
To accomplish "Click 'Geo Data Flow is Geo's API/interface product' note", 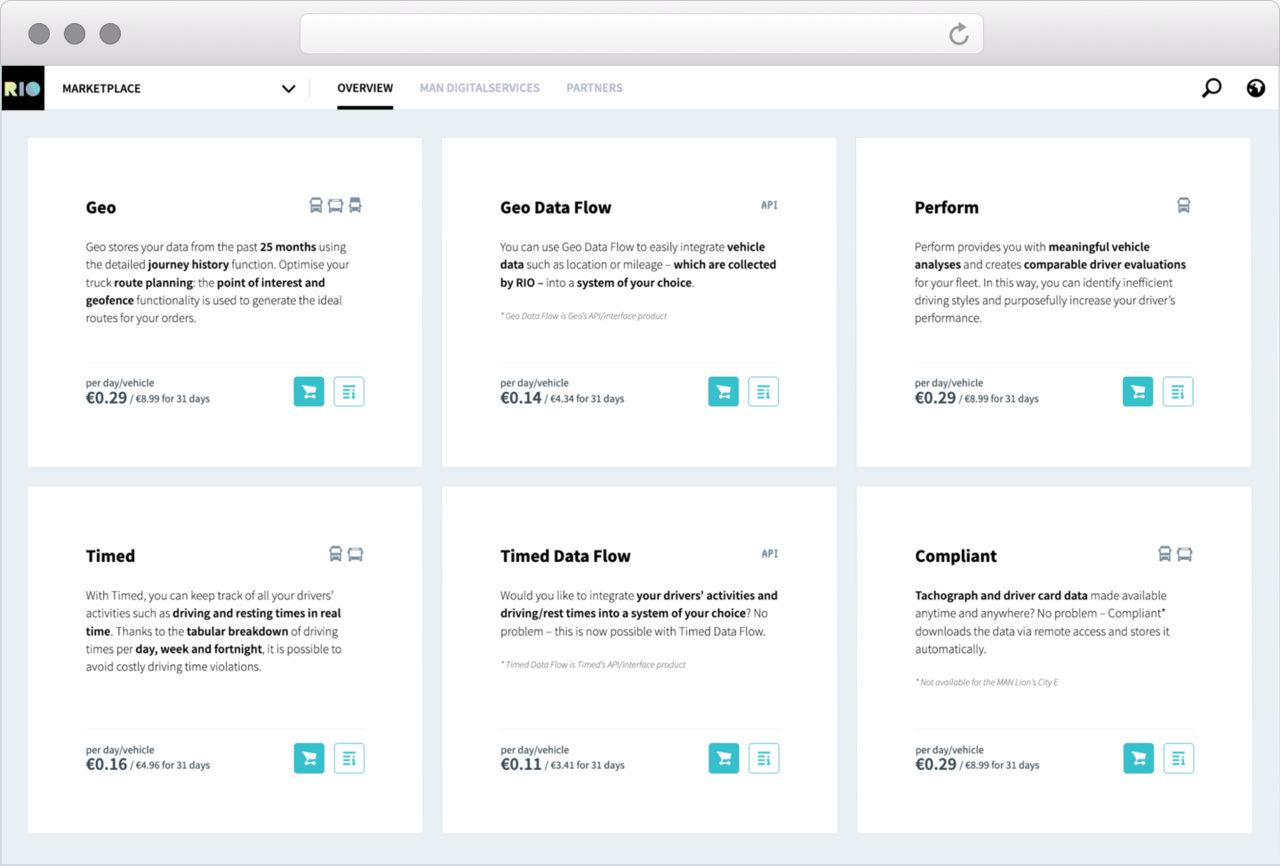I will point(583,316).
